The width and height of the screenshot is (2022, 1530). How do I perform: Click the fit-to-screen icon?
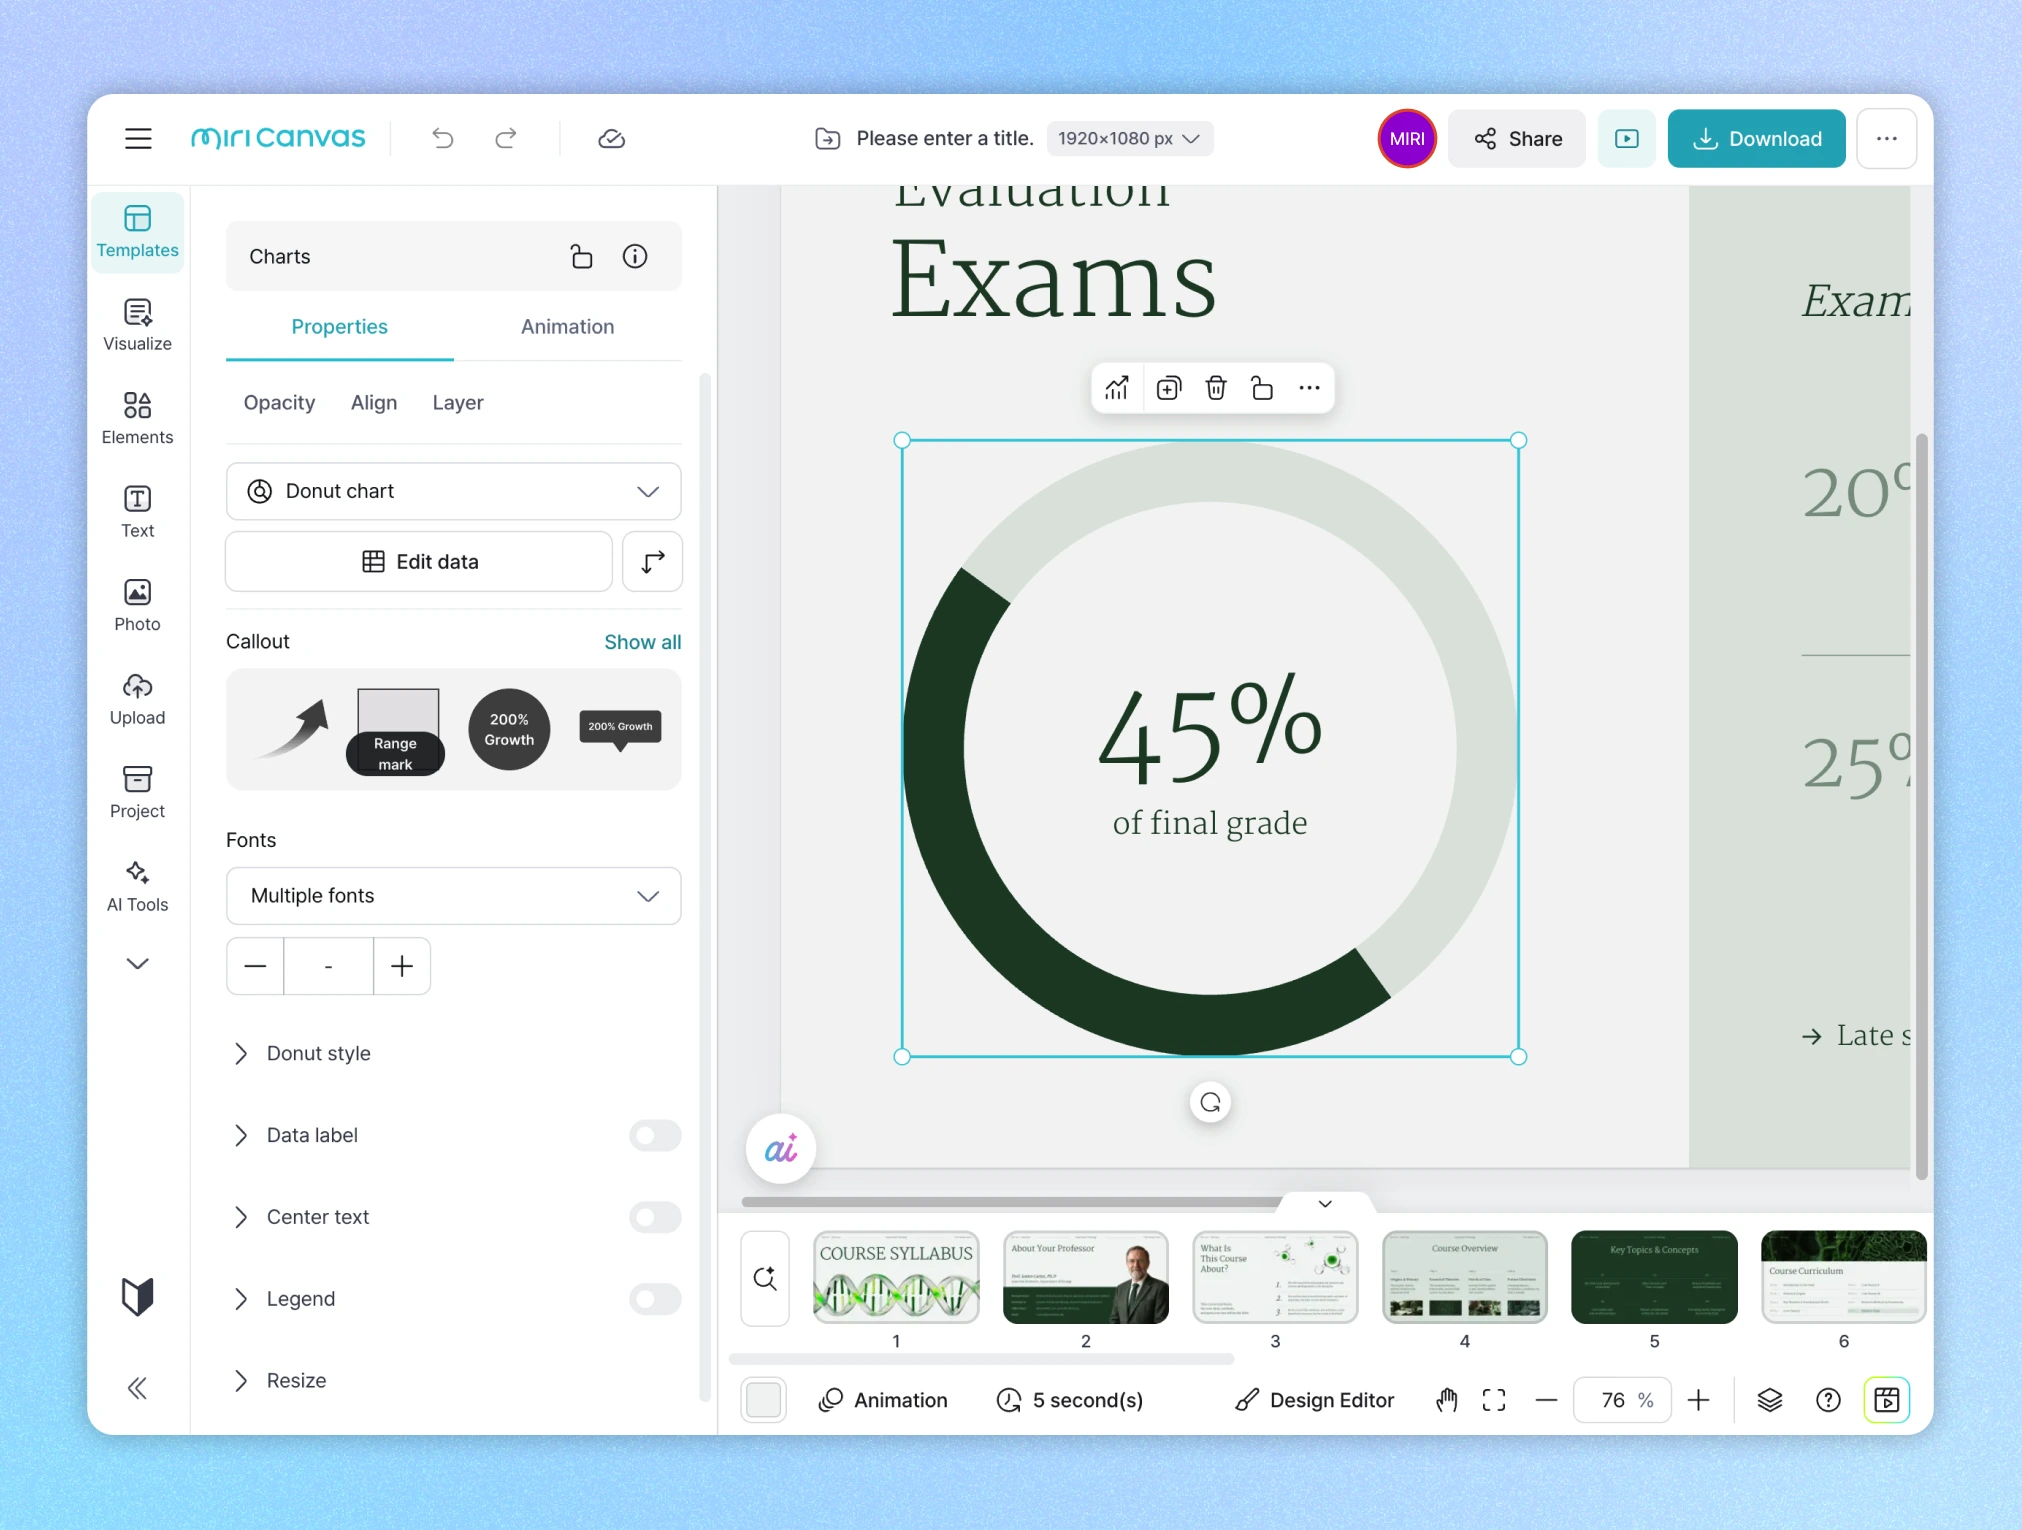1494,1400
